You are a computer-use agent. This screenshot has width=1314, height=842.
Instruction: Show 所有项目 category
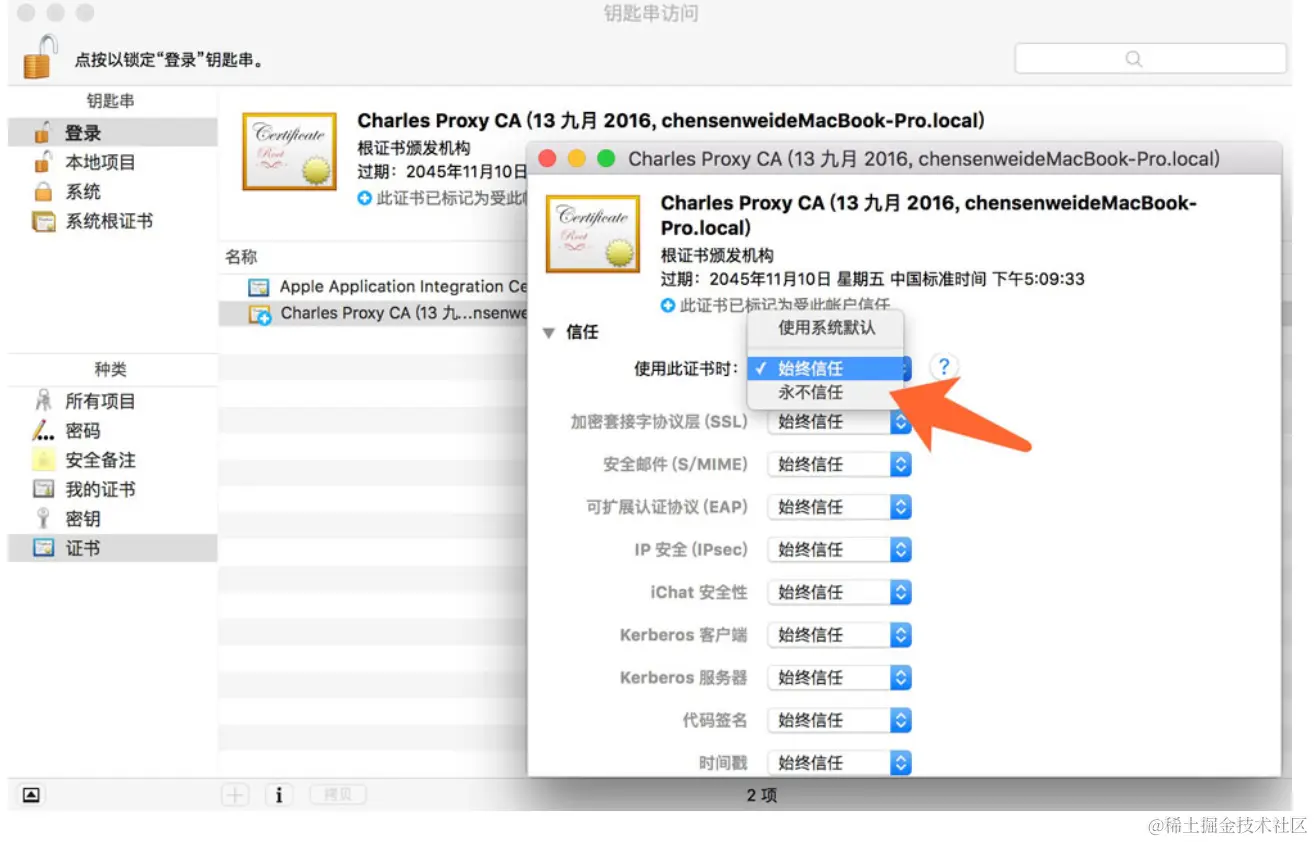(x=112, y=401)
